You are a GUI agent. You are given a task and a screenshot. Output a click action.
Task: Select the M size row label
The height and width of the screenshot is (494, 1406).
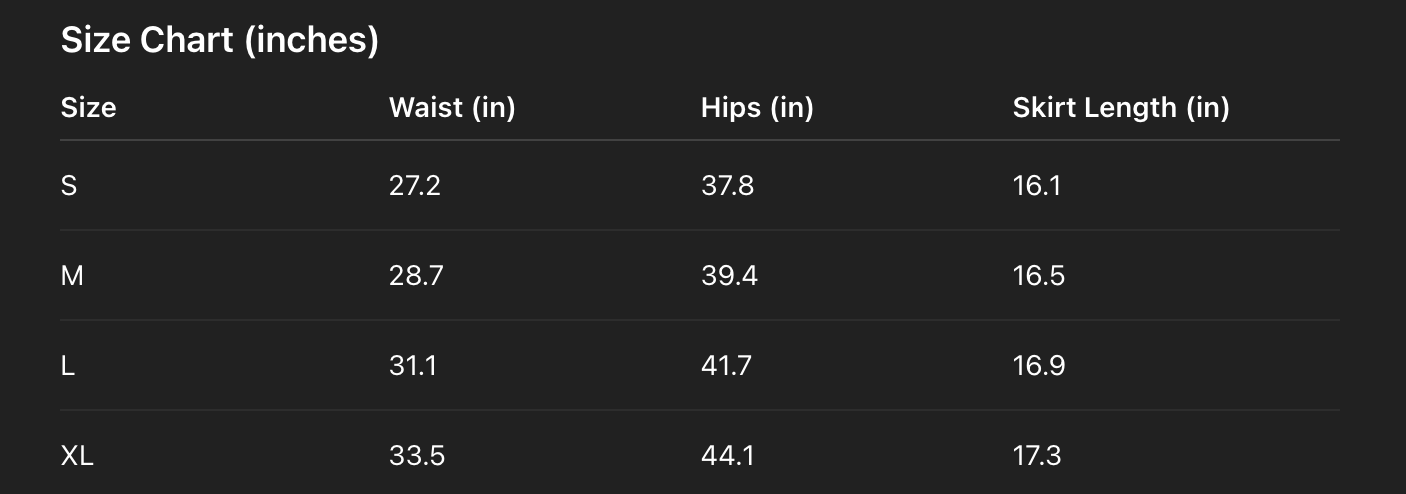pos(72,276)
